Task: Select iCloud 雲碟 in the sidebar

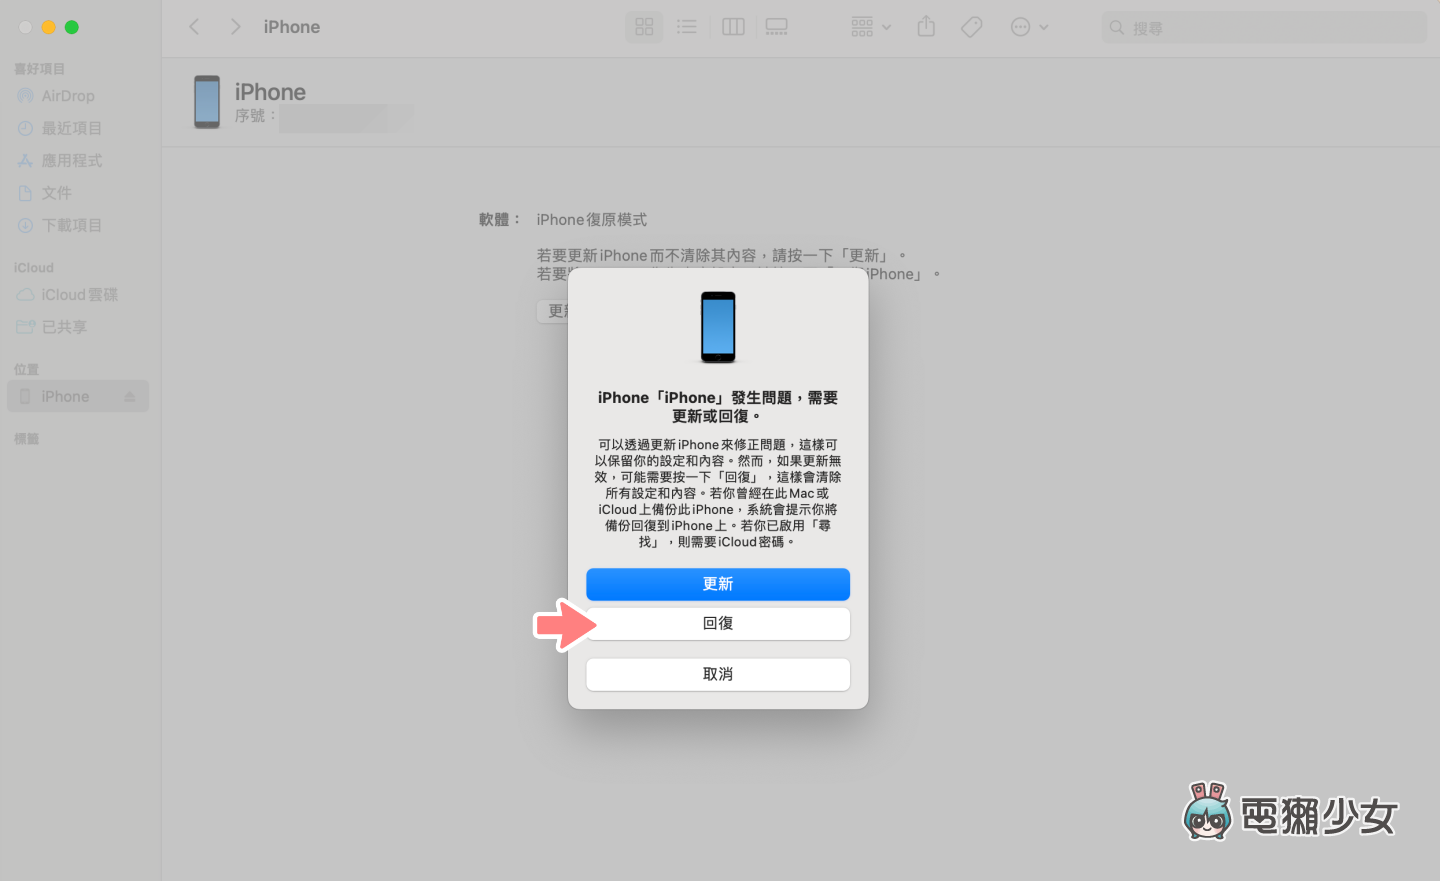Action: tap(80, 295)
